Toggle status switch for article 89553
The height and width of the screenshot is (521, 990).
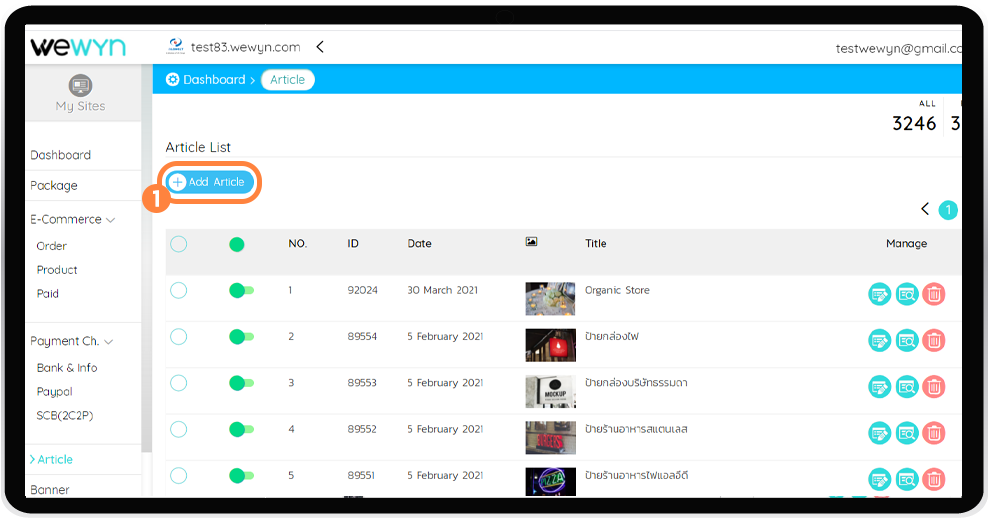241,383
